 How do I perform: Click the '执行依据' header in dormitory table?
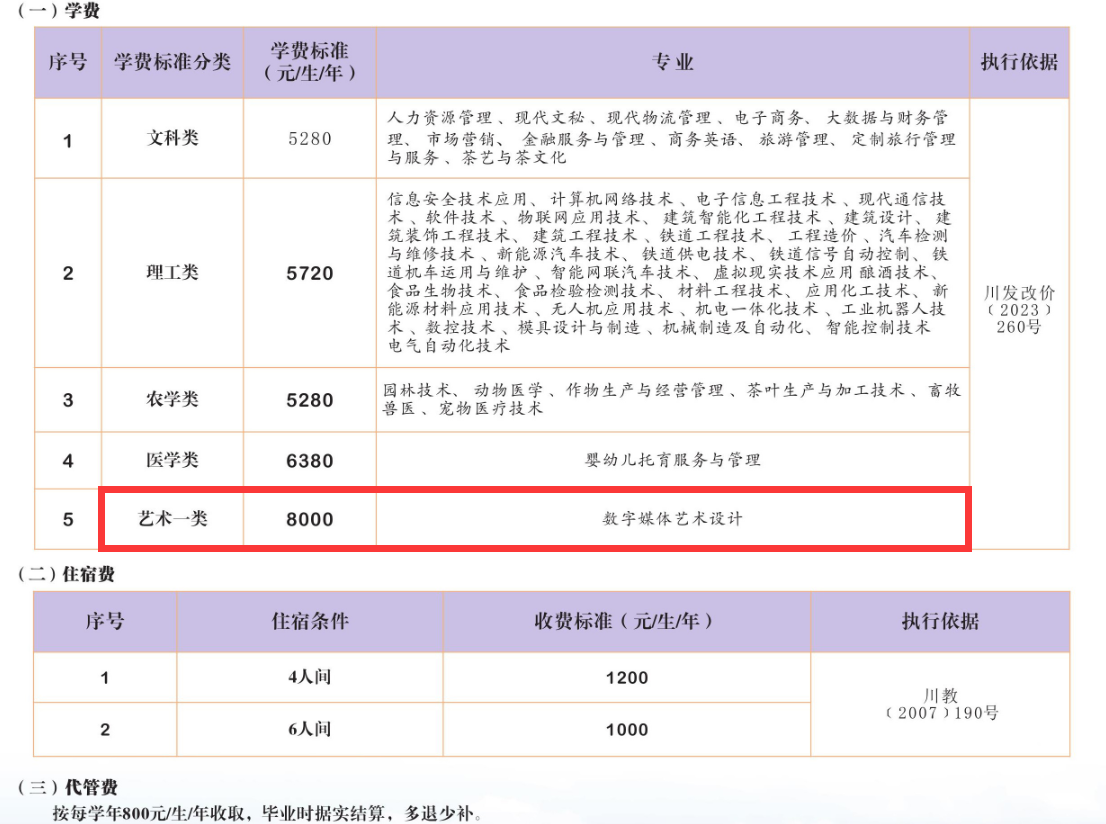[x=940, y=621]
